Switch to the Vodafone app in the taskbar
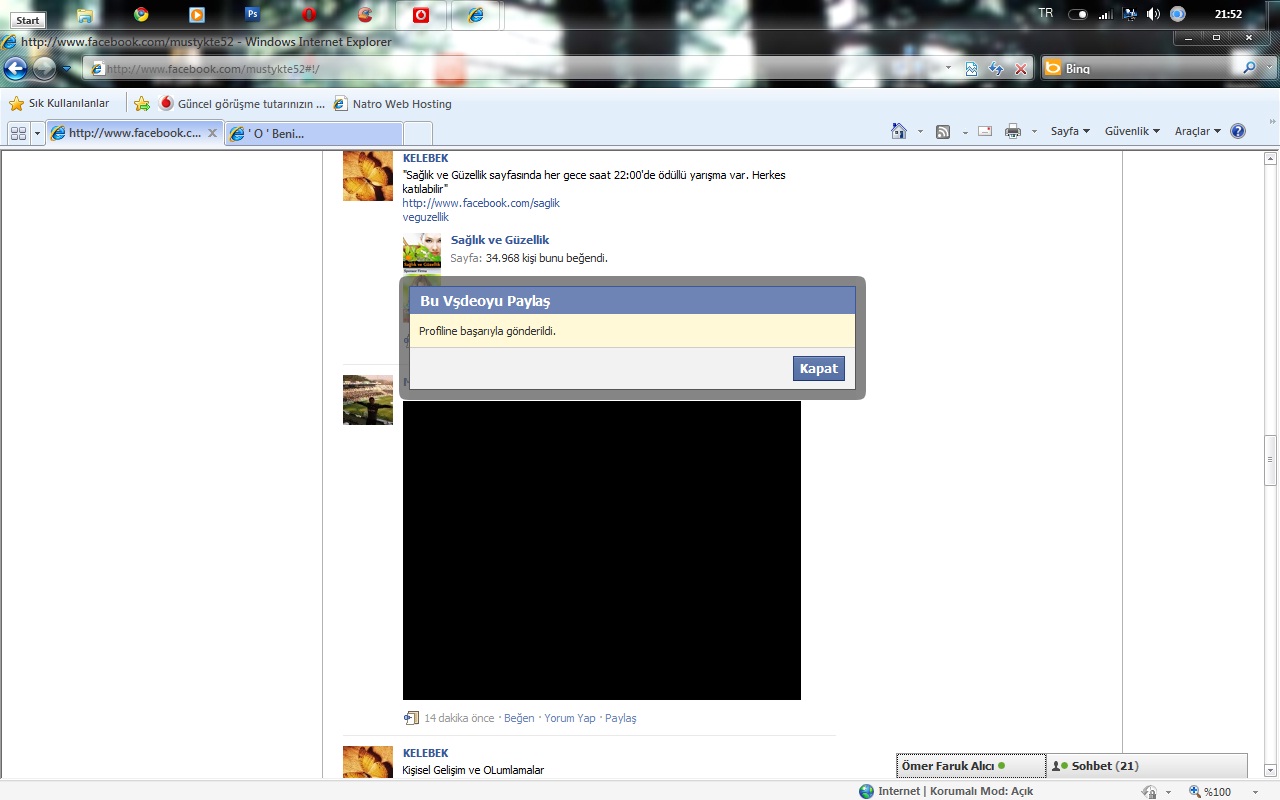This screenshot has height=800, width=1280. tap(421, 15)
